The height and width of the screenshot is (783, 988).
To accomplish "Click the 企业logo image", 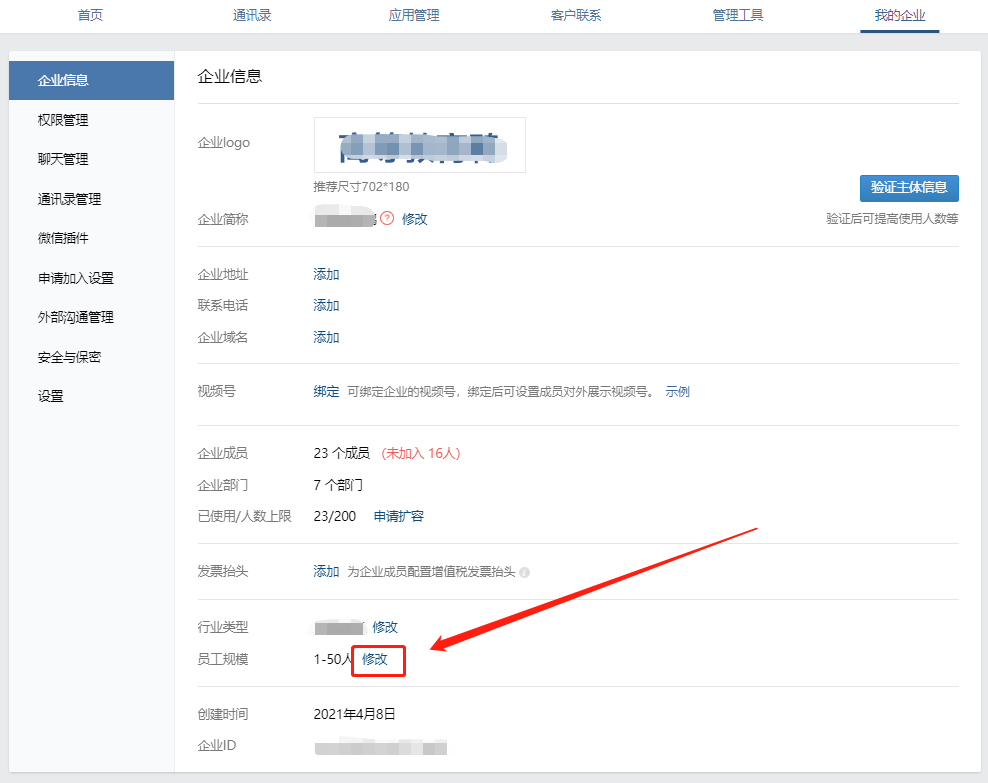I will (419, 145).
